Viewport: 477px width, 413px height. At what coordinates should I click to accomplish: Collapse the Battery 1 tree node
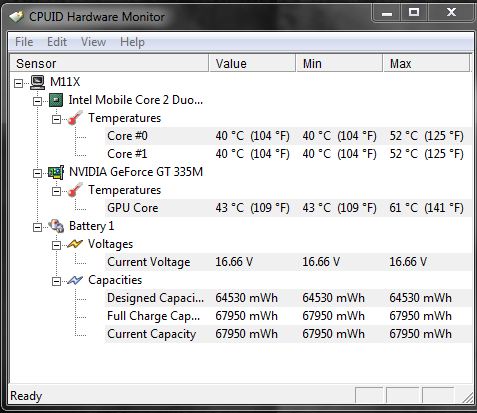point(37,227)
